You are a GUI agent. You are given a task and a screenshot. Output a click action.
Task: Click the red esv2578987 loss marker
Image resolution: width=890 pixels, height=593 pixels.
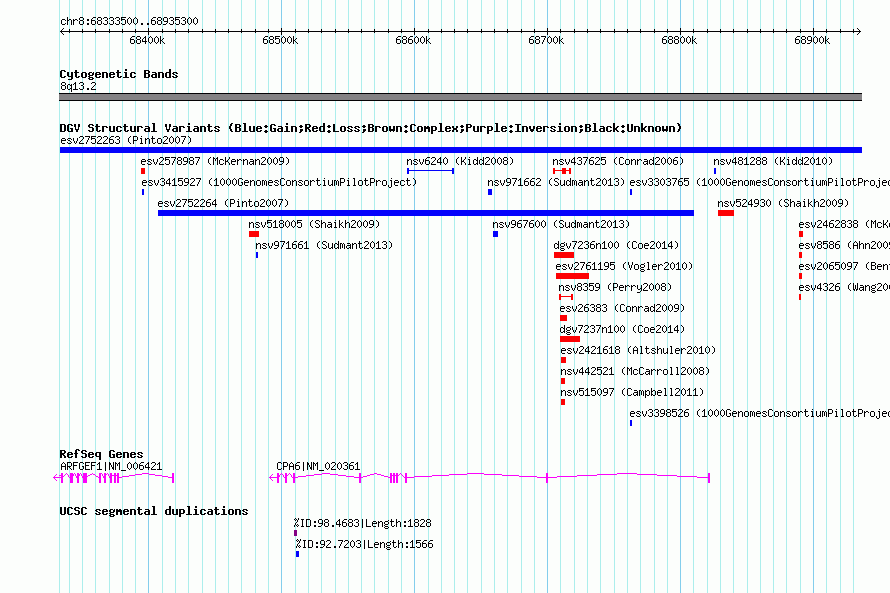(143, 171)
